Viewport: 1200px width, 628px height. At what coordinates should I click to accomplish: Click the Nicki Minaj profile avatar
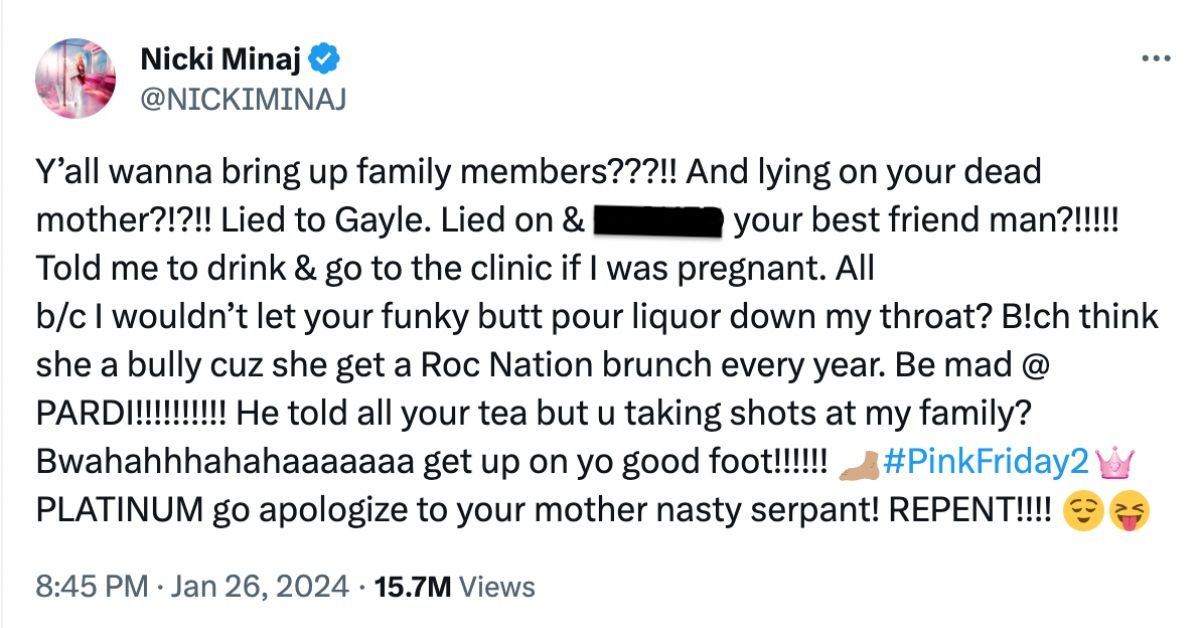coord(76,79)
